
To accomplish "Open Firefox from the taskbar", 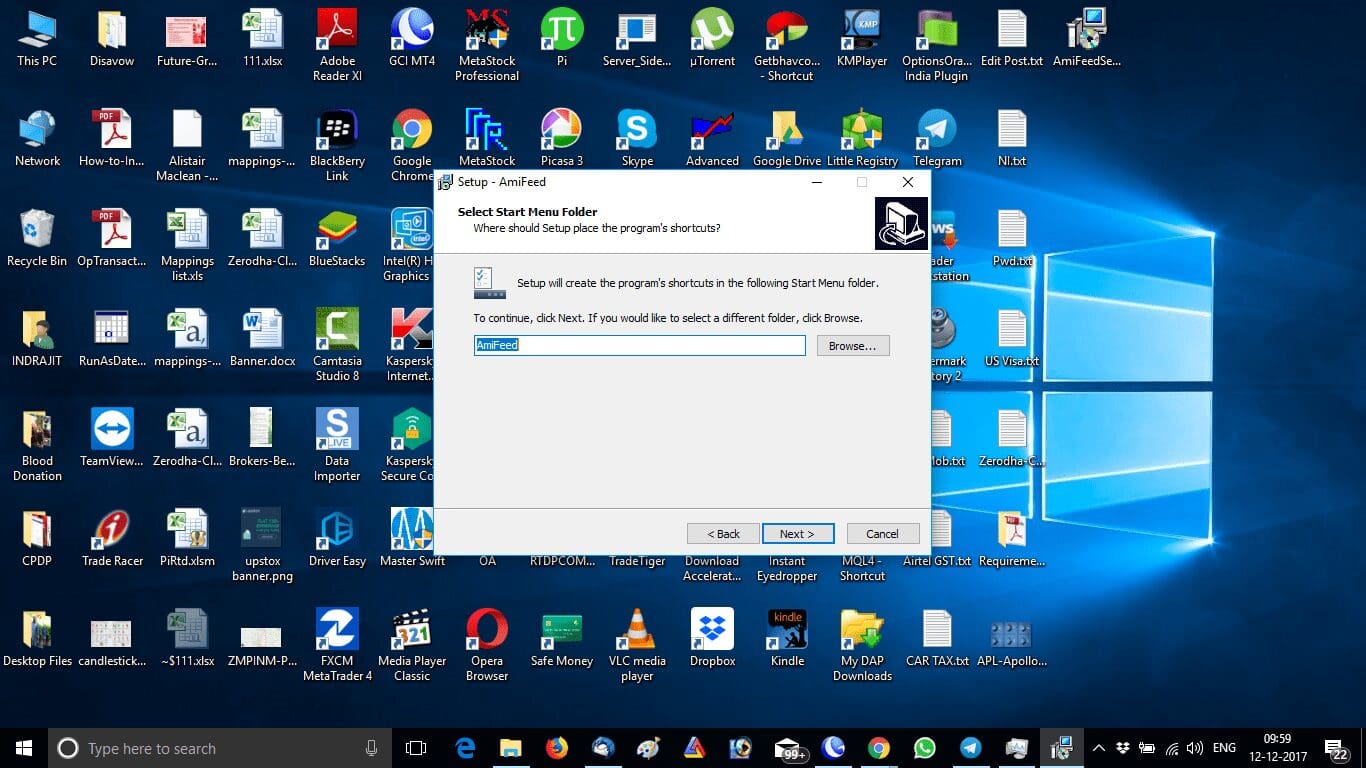I will pyautogui.click(x=556, y=748).
